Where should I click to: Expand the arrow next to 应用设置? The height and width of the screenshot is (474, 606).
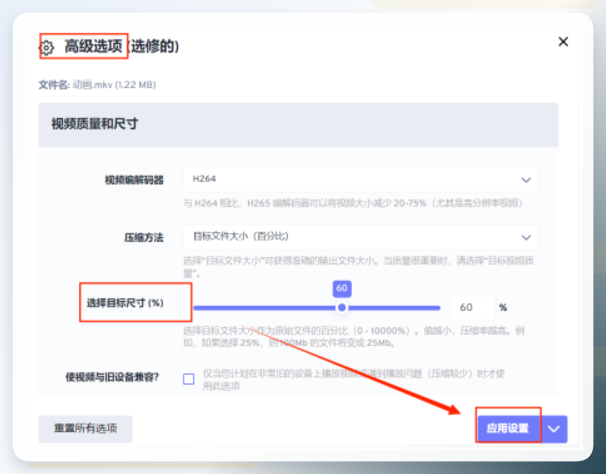554,429
